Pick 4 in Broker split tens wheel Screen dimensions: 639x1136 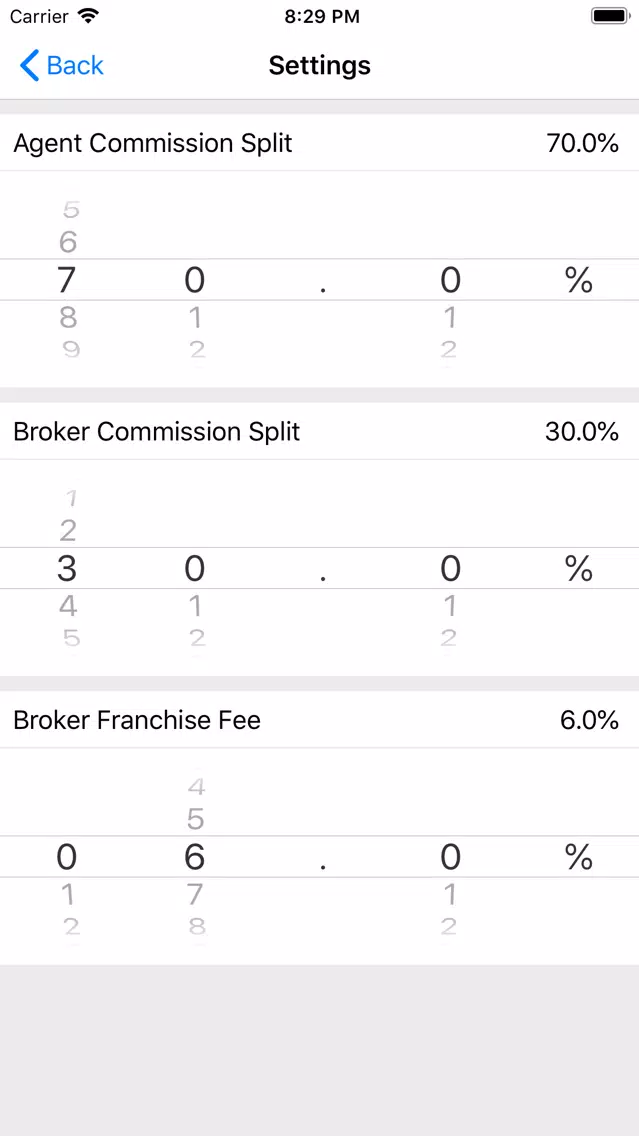68,606
